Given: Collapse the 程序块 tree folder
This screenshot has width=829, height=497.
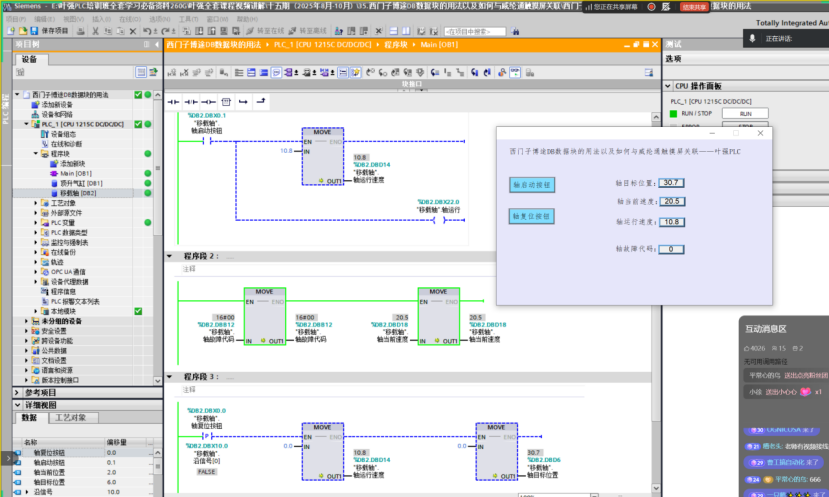Looking at the screenshot, I should point(36,153).
